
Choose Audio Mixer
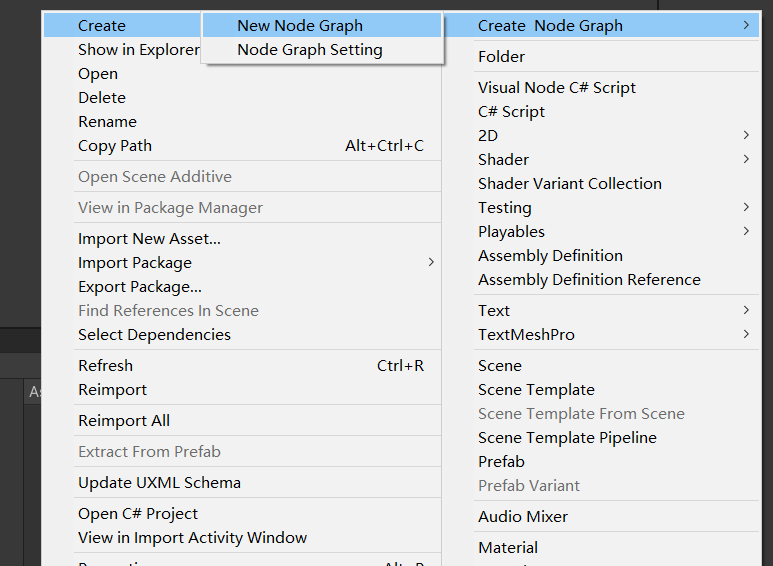(601, 517)
